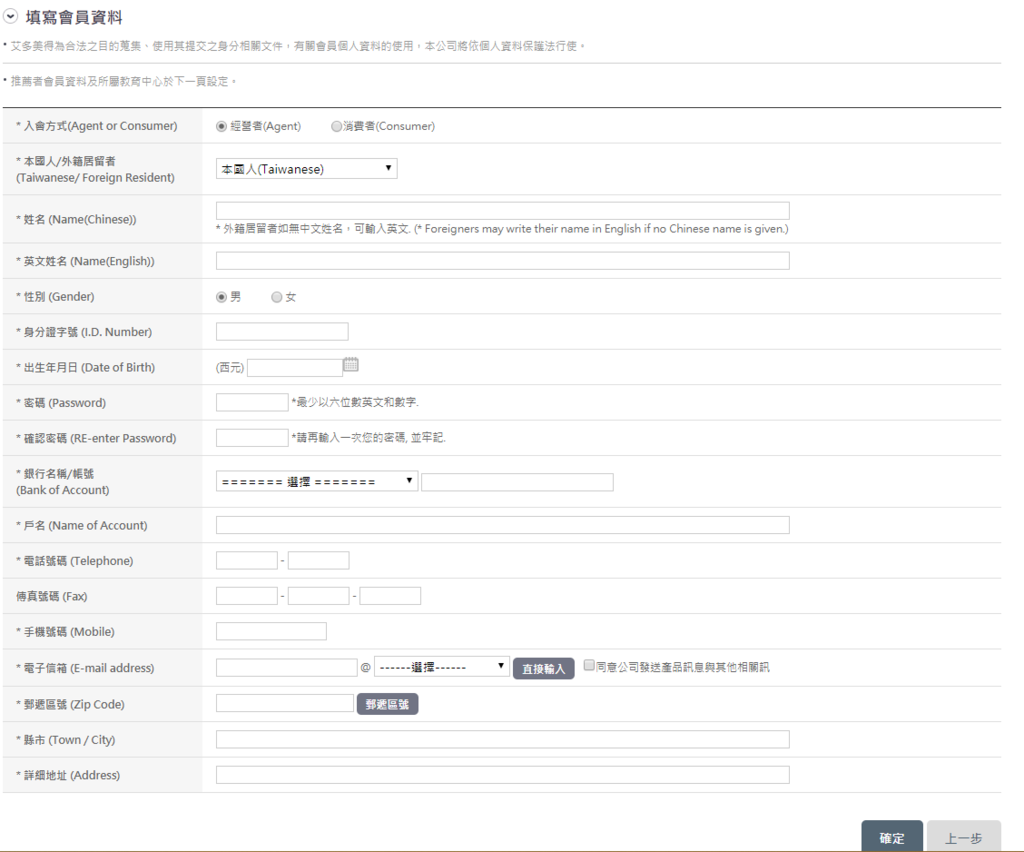This screenshot has width=1024, height=852.
Task: Focus the Name(English) input field
Action: pyautogui.click(x=503, y=261)
